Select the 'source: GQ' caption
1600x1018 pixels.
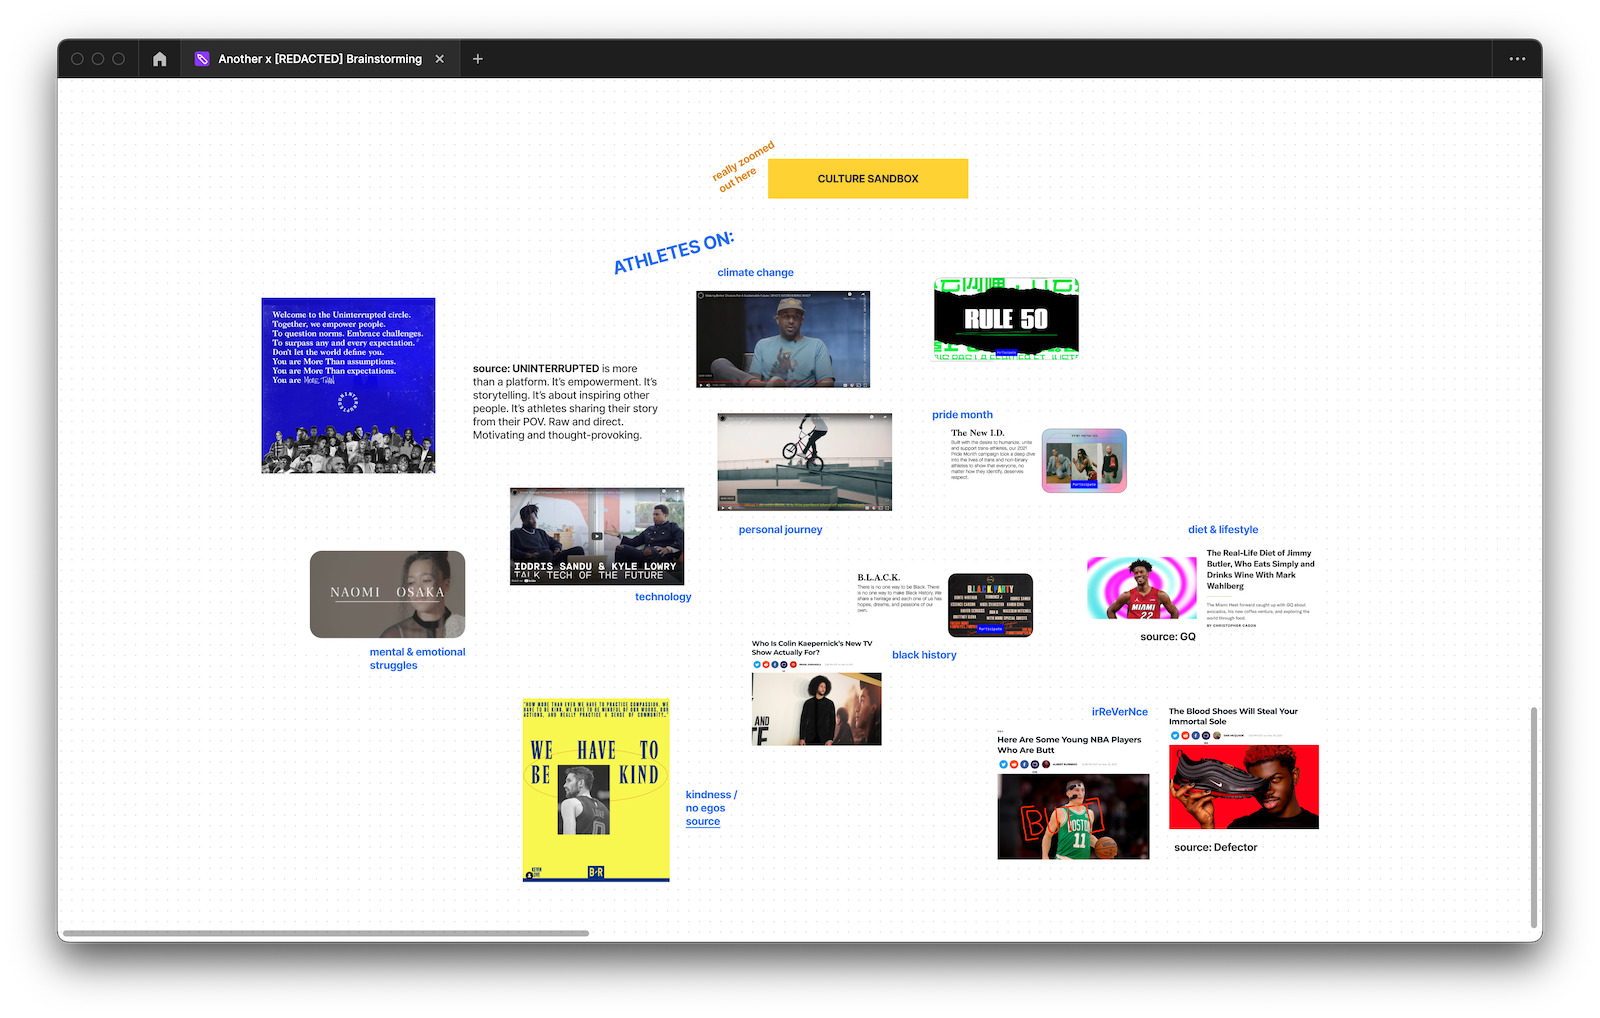click(x=1168, y=636)
